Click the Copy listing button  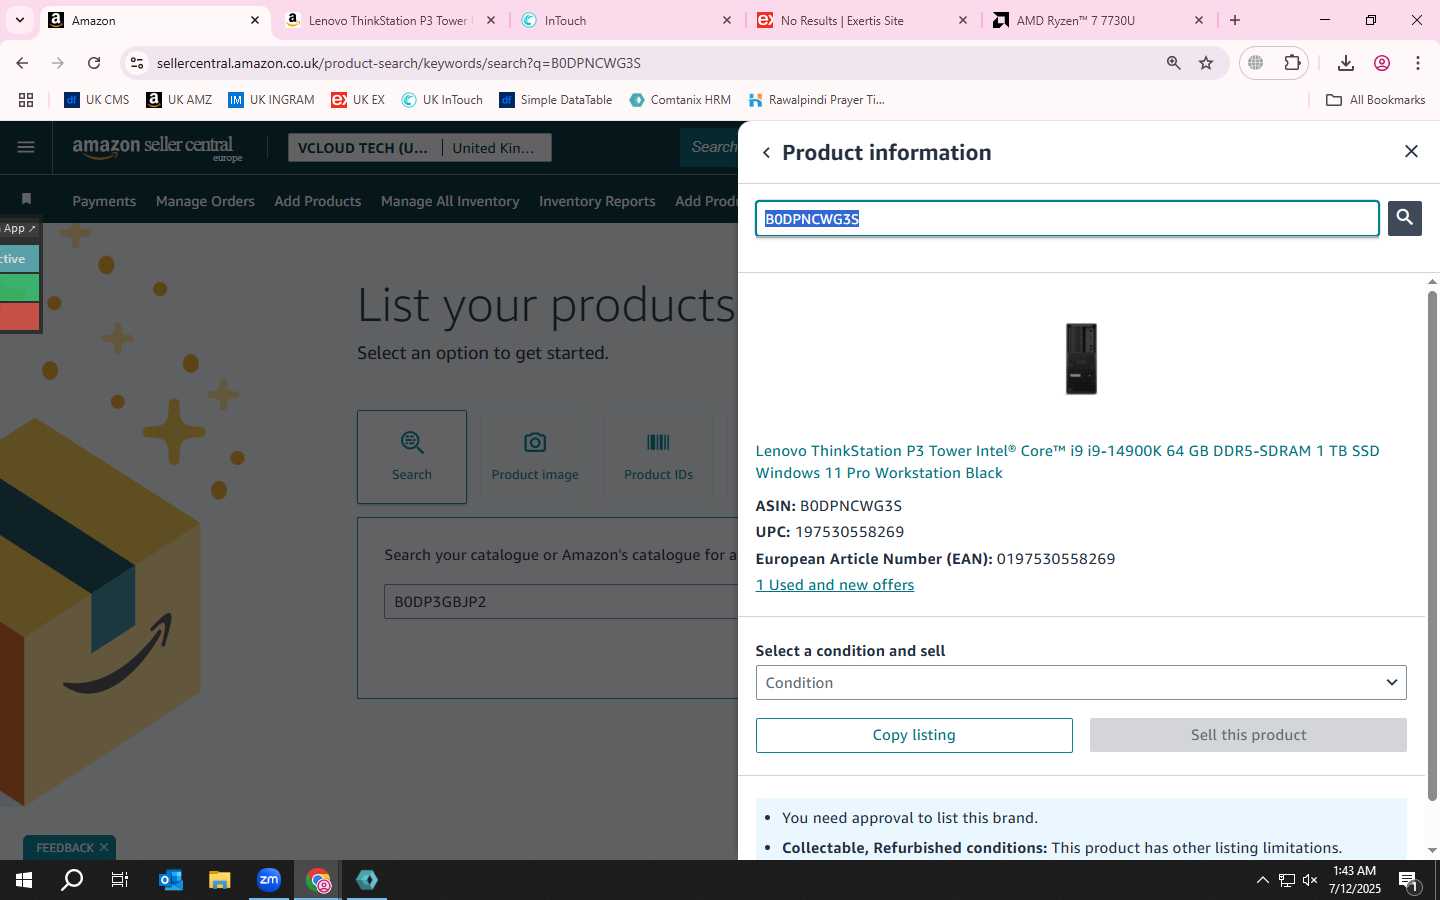pyautogui.click(x=914, y=735)
